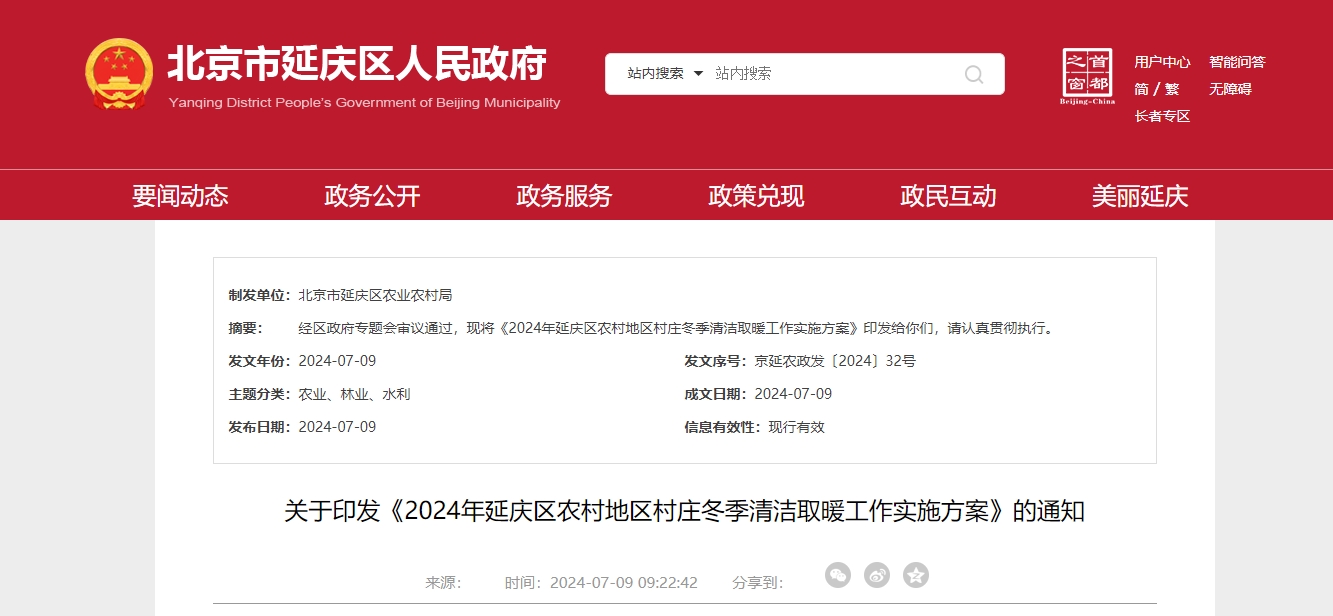1333x616 pixels.
Task: Open 用户中心 user center link
Action: 1162,62
